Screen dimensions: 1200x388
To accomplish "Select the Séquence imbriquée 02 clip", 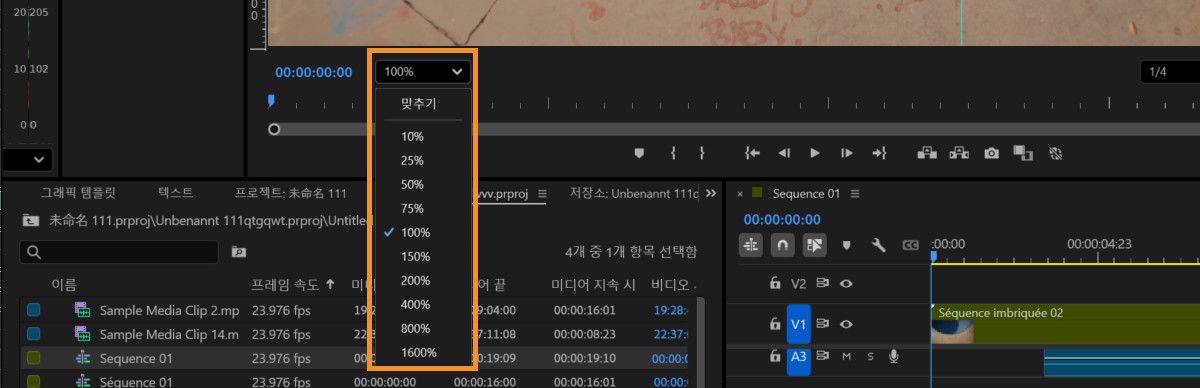I will pyautogui.click(x=1065, y=323).
